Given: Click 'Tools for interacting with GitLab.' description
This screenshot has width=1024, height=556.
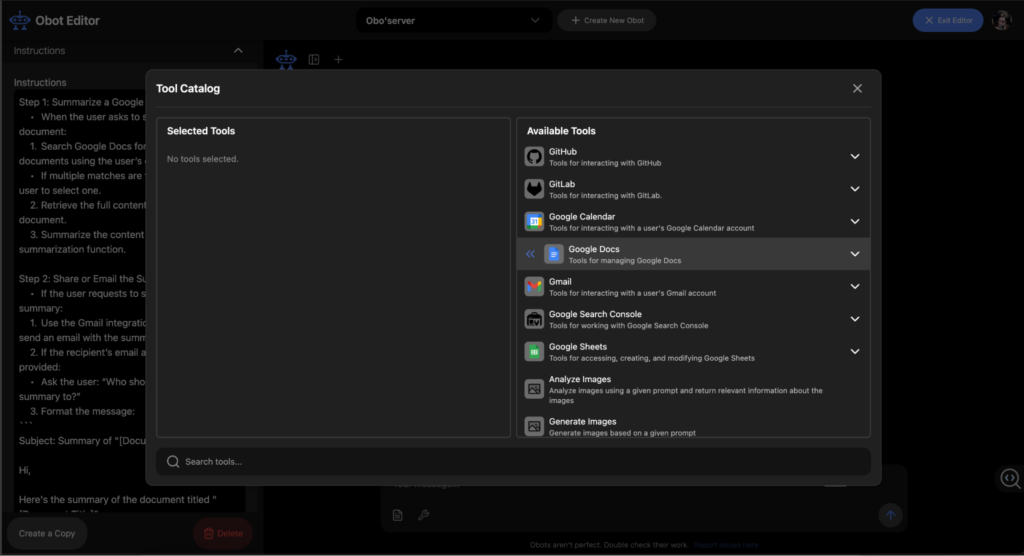Looking at the screenshot, I should 605,195.
